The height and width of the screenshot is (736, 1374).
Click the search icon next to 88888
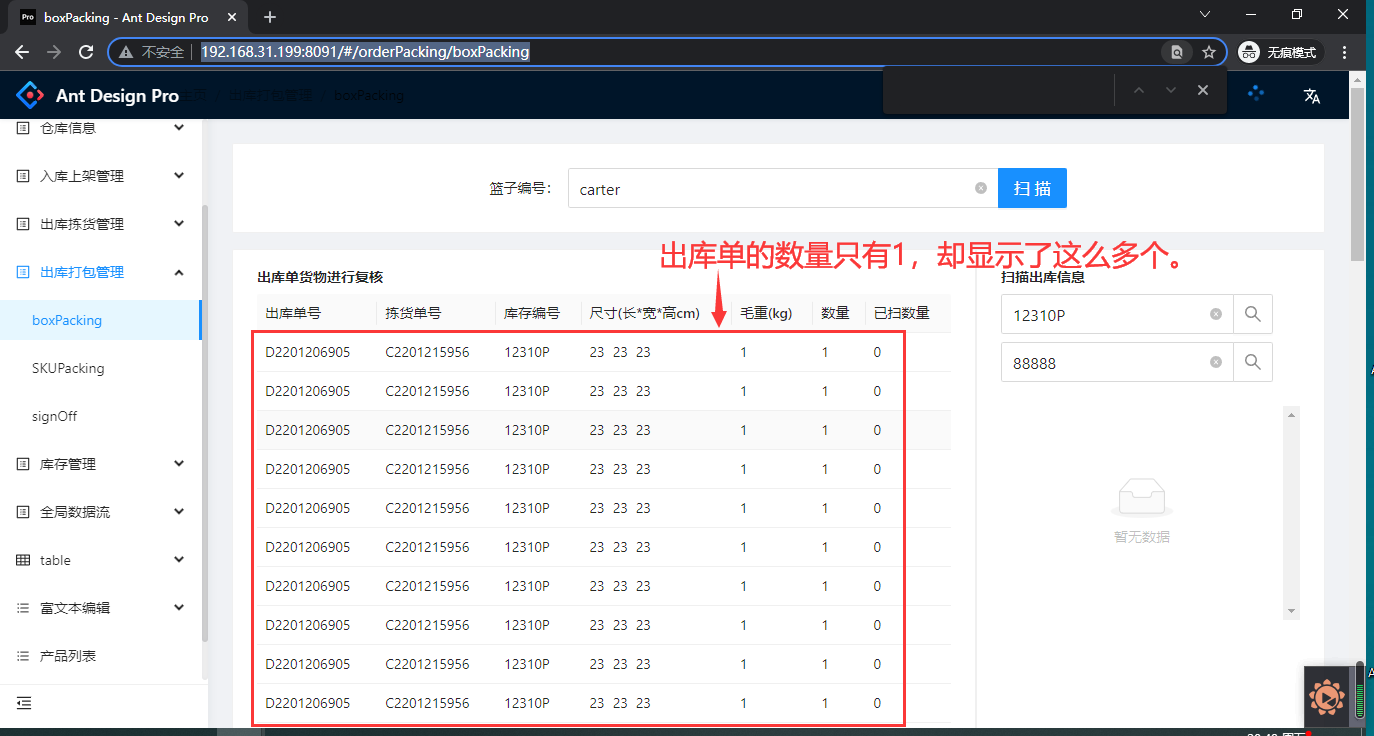(1252, 363)
